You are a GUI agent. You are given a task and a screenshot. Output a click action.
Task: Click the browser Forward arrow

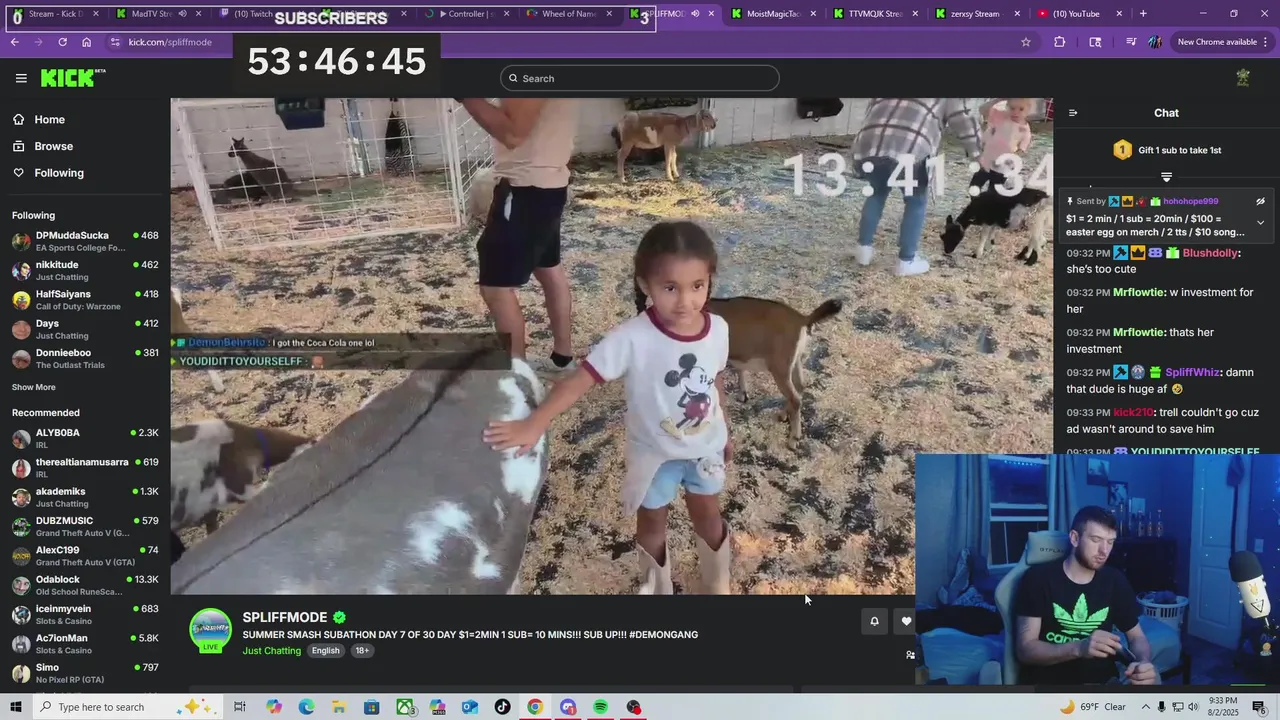coord(38,42)
